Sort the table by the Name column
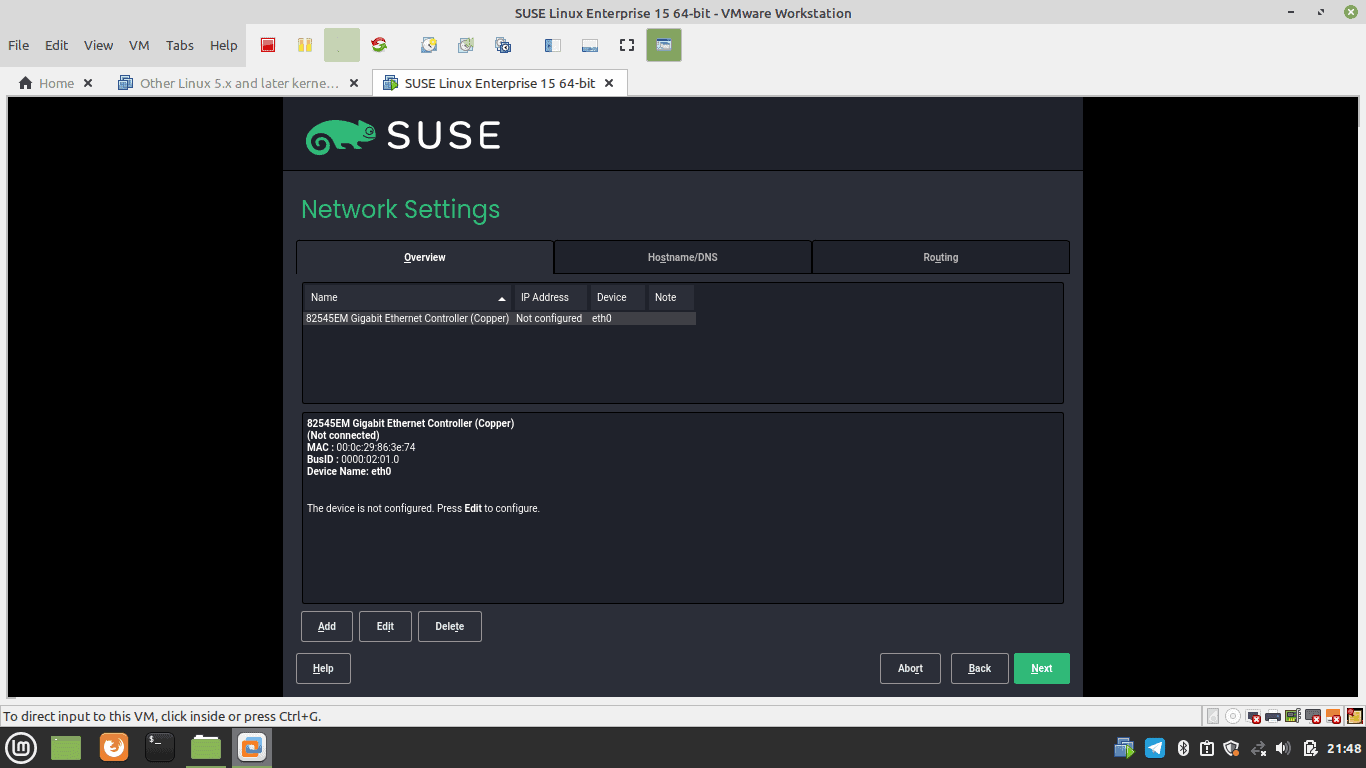 click(408, 297)
